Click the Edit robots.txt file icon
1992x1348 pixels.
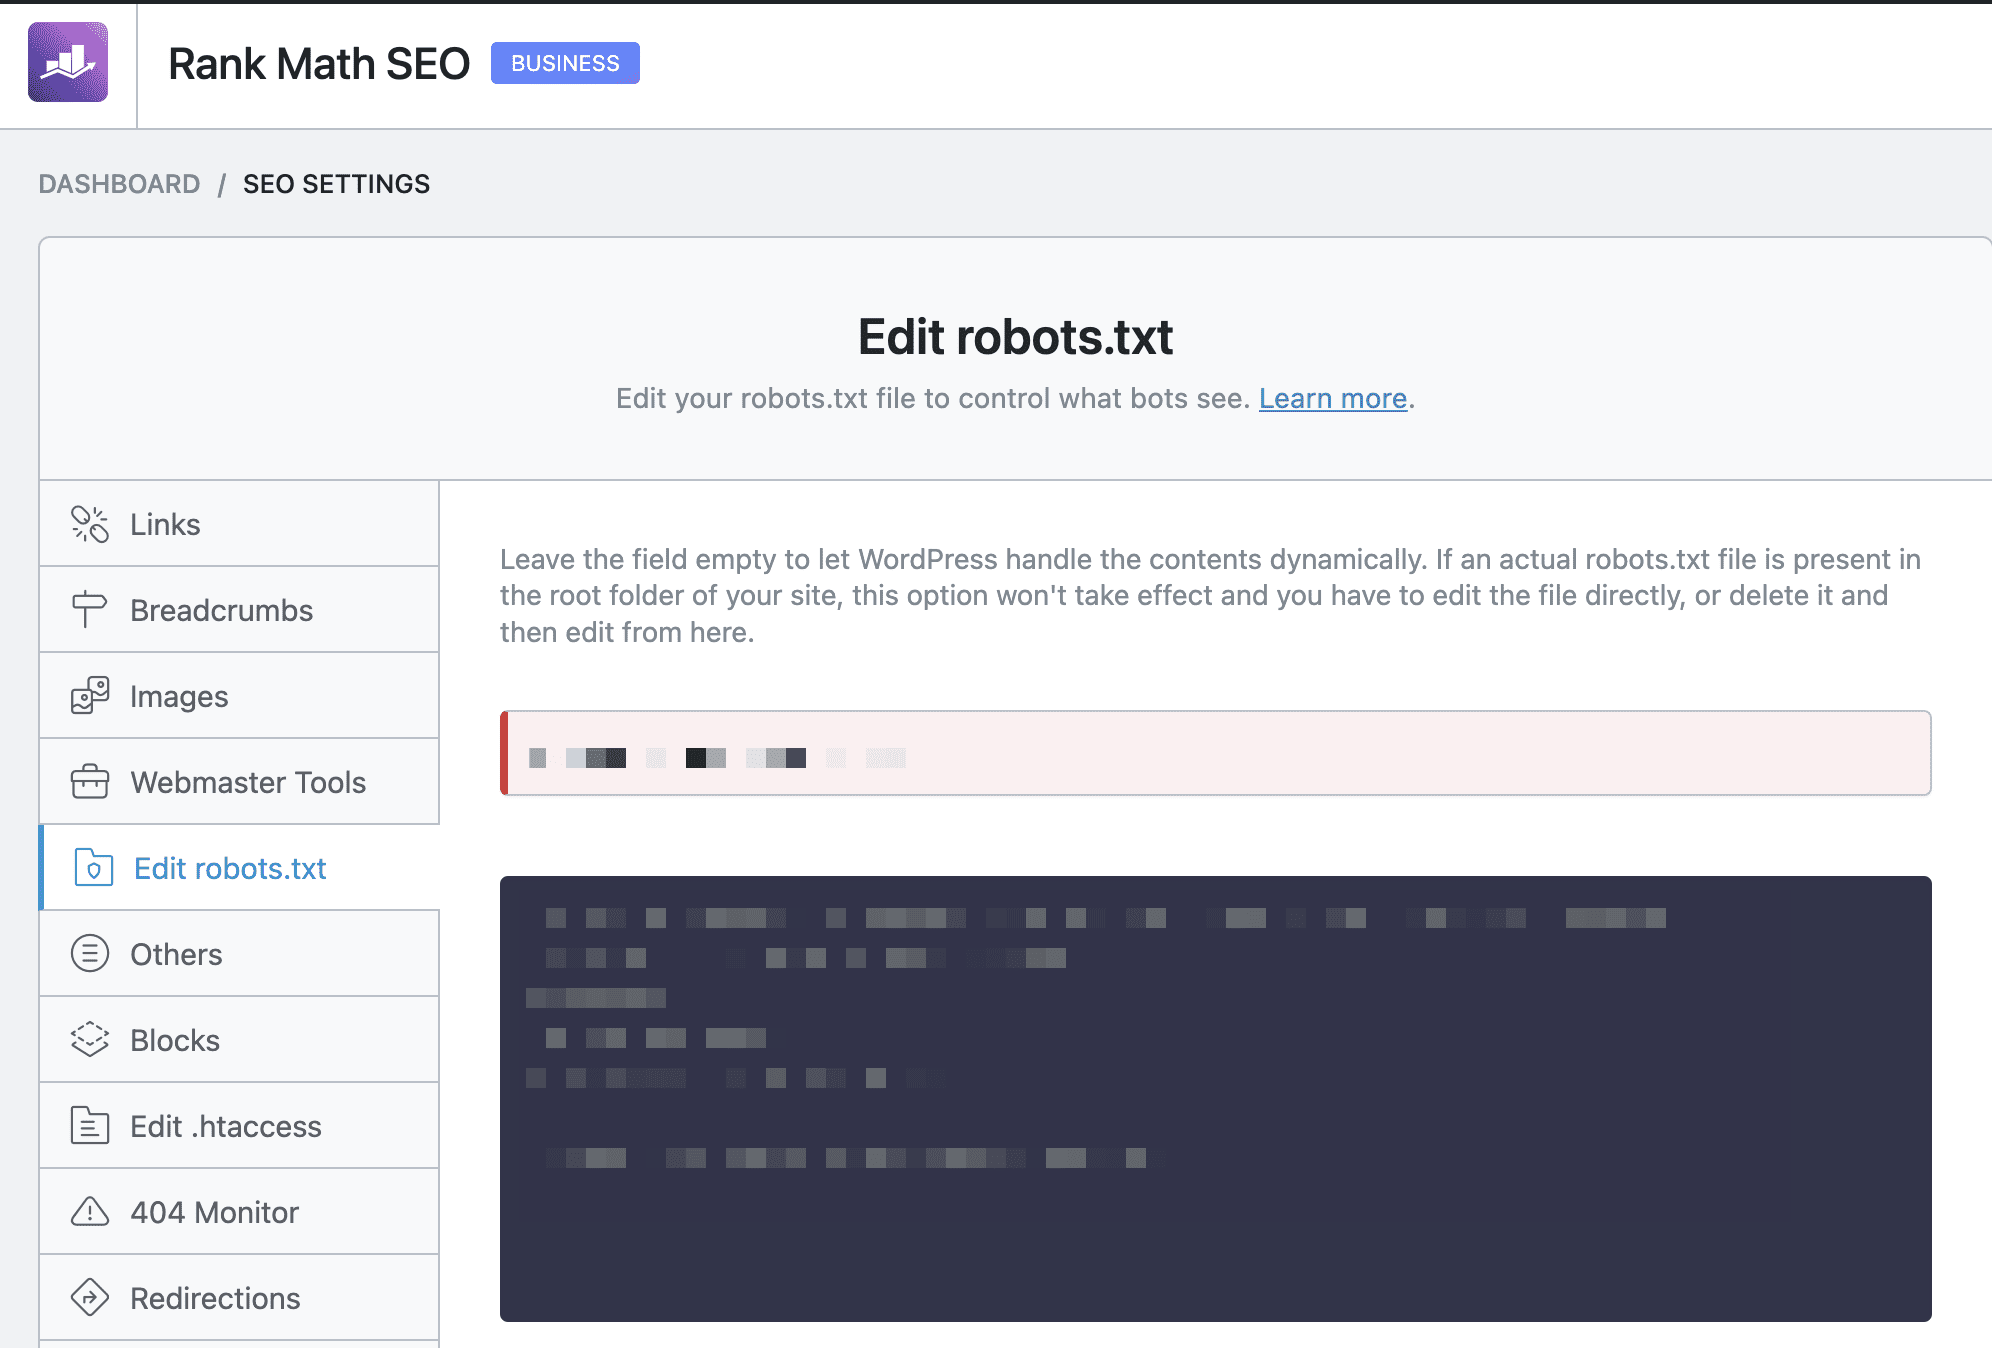click(x=93, y=868)
